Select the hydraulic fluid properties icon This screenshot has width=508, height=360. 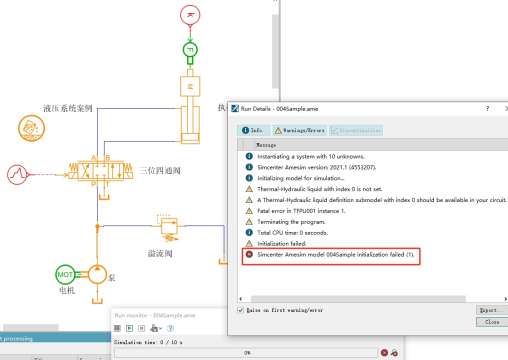pyautogui.click(x=31, y=128)
